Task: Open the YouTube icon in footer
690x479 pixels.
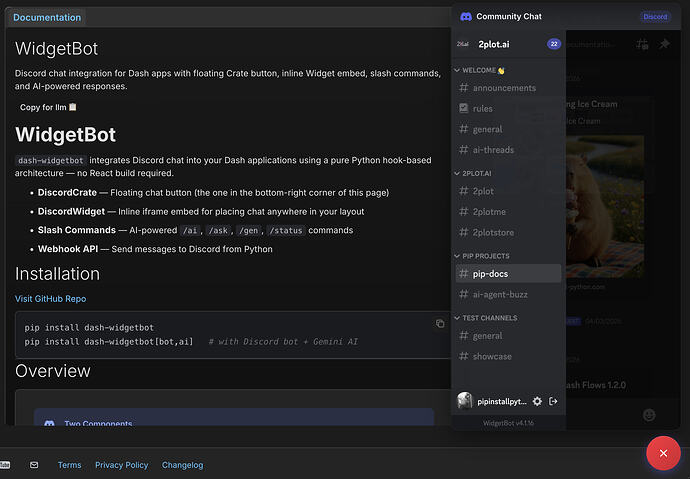Action: (x=4, y=465)
